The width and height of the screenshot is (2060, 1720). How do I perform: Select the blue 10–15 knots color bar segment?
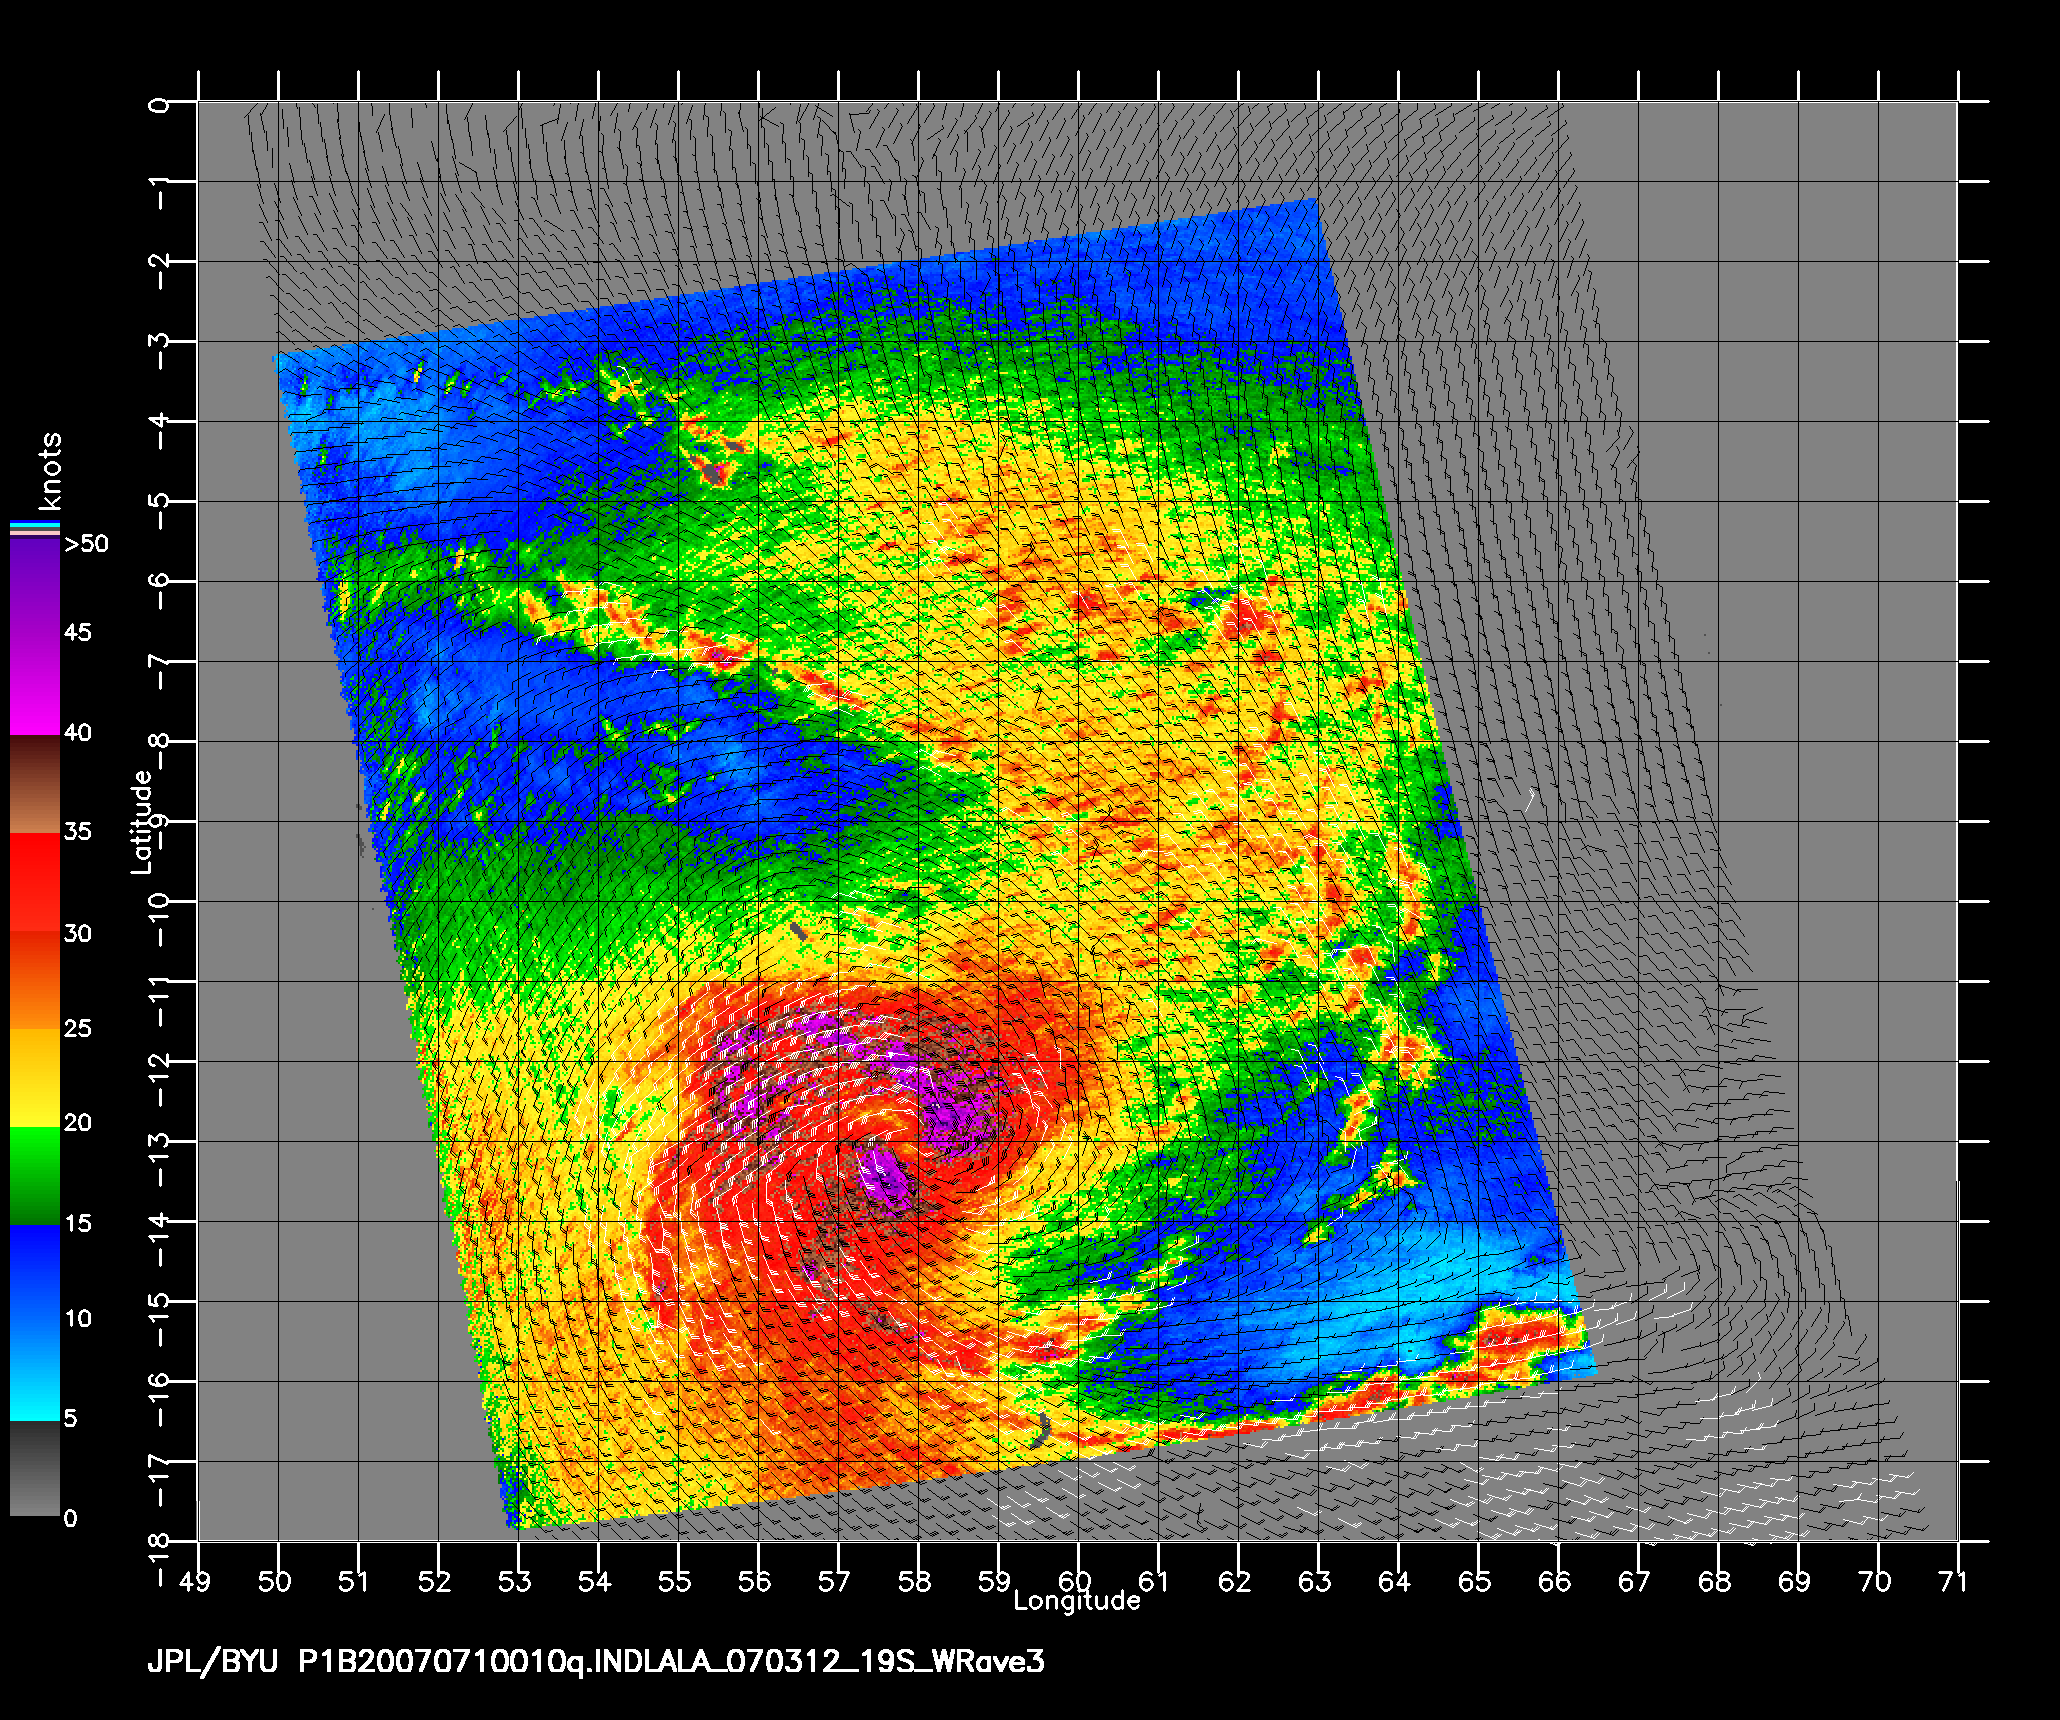[35, 1274]
